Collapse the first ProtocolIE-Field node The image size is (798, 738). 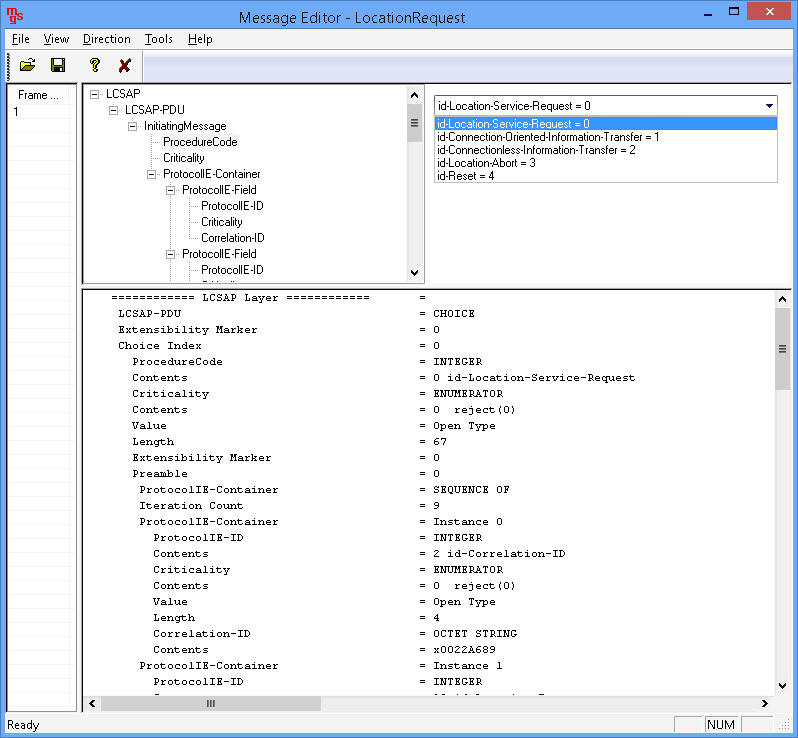coord(170,190)
